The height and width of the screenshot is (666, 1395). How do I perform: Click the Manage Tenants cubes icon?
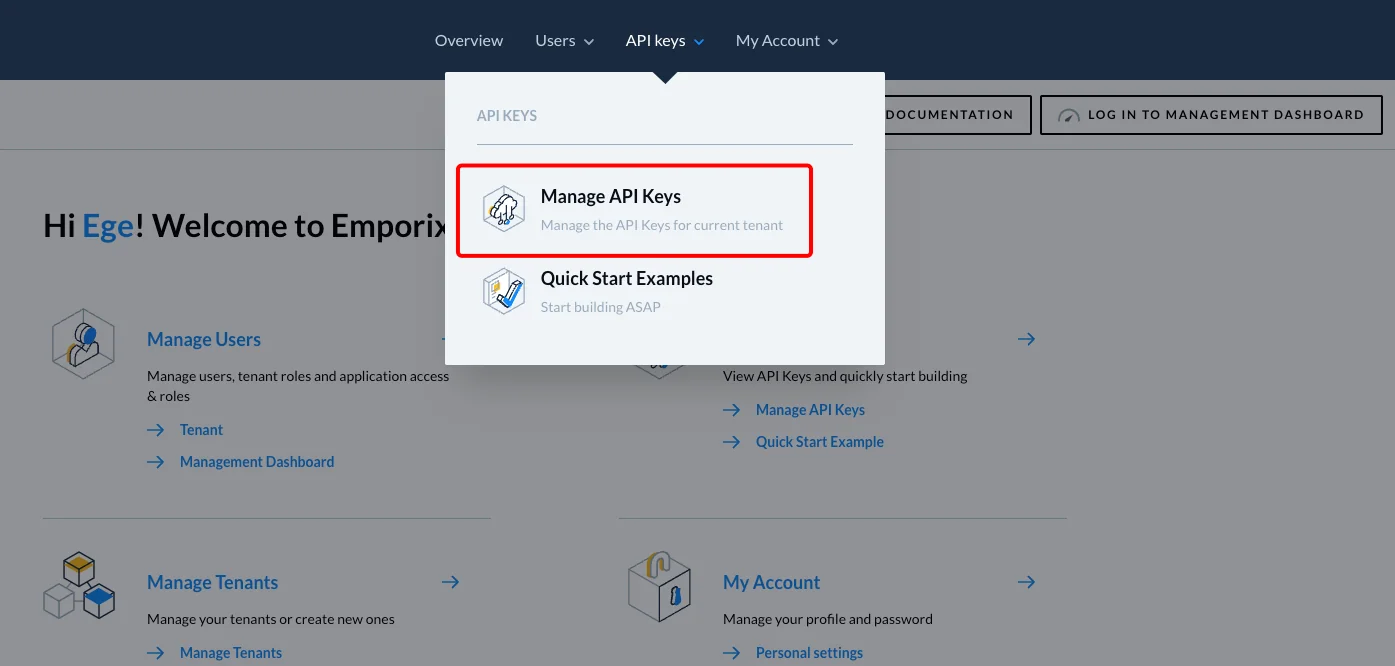(x=79, y=586)
